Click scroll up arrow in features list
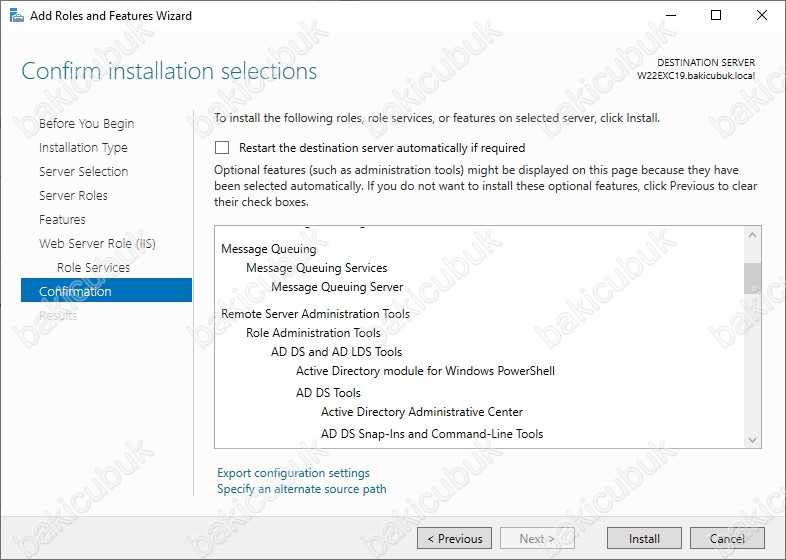This screenshot has height=560, width=786. tap(752, 235)
